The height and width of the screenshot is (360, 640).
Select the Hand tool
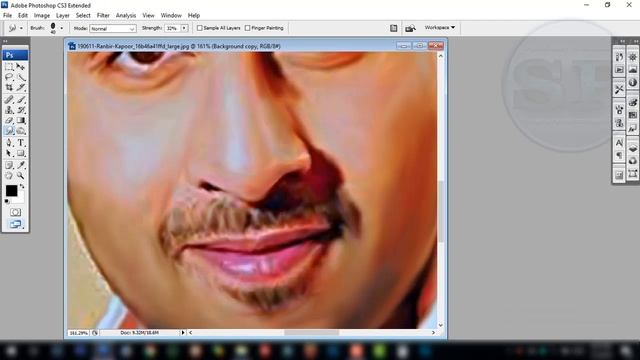point(9,176)
